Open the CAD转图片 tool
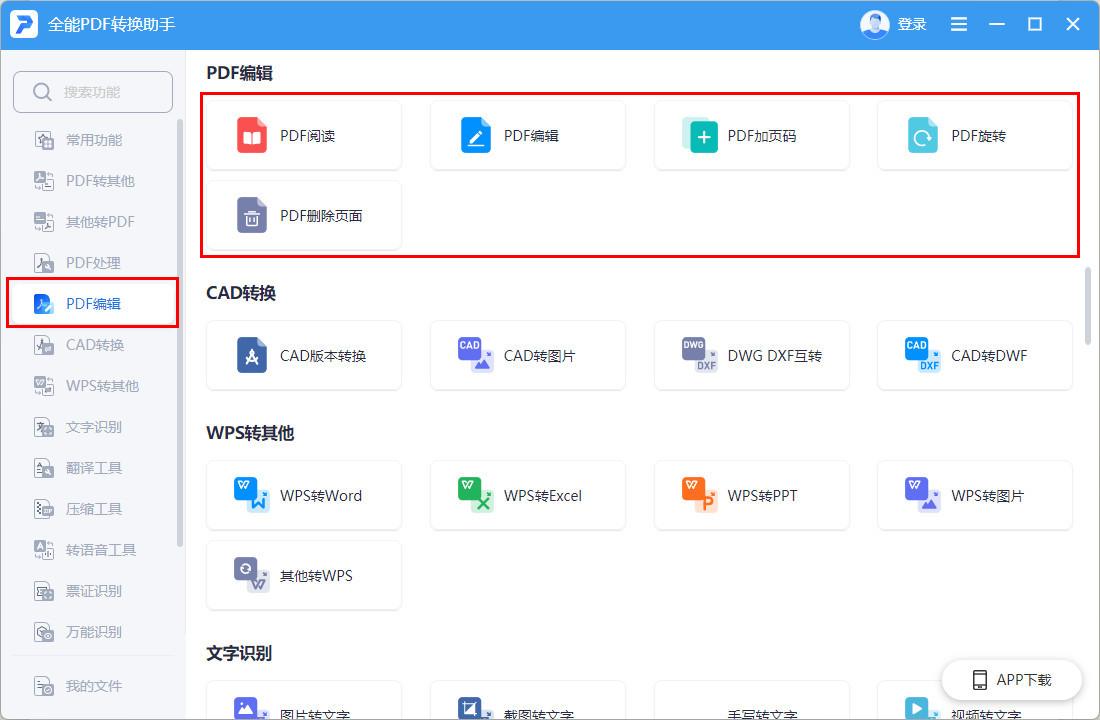This screenshot has height=720, width=1100. [528, 355]
